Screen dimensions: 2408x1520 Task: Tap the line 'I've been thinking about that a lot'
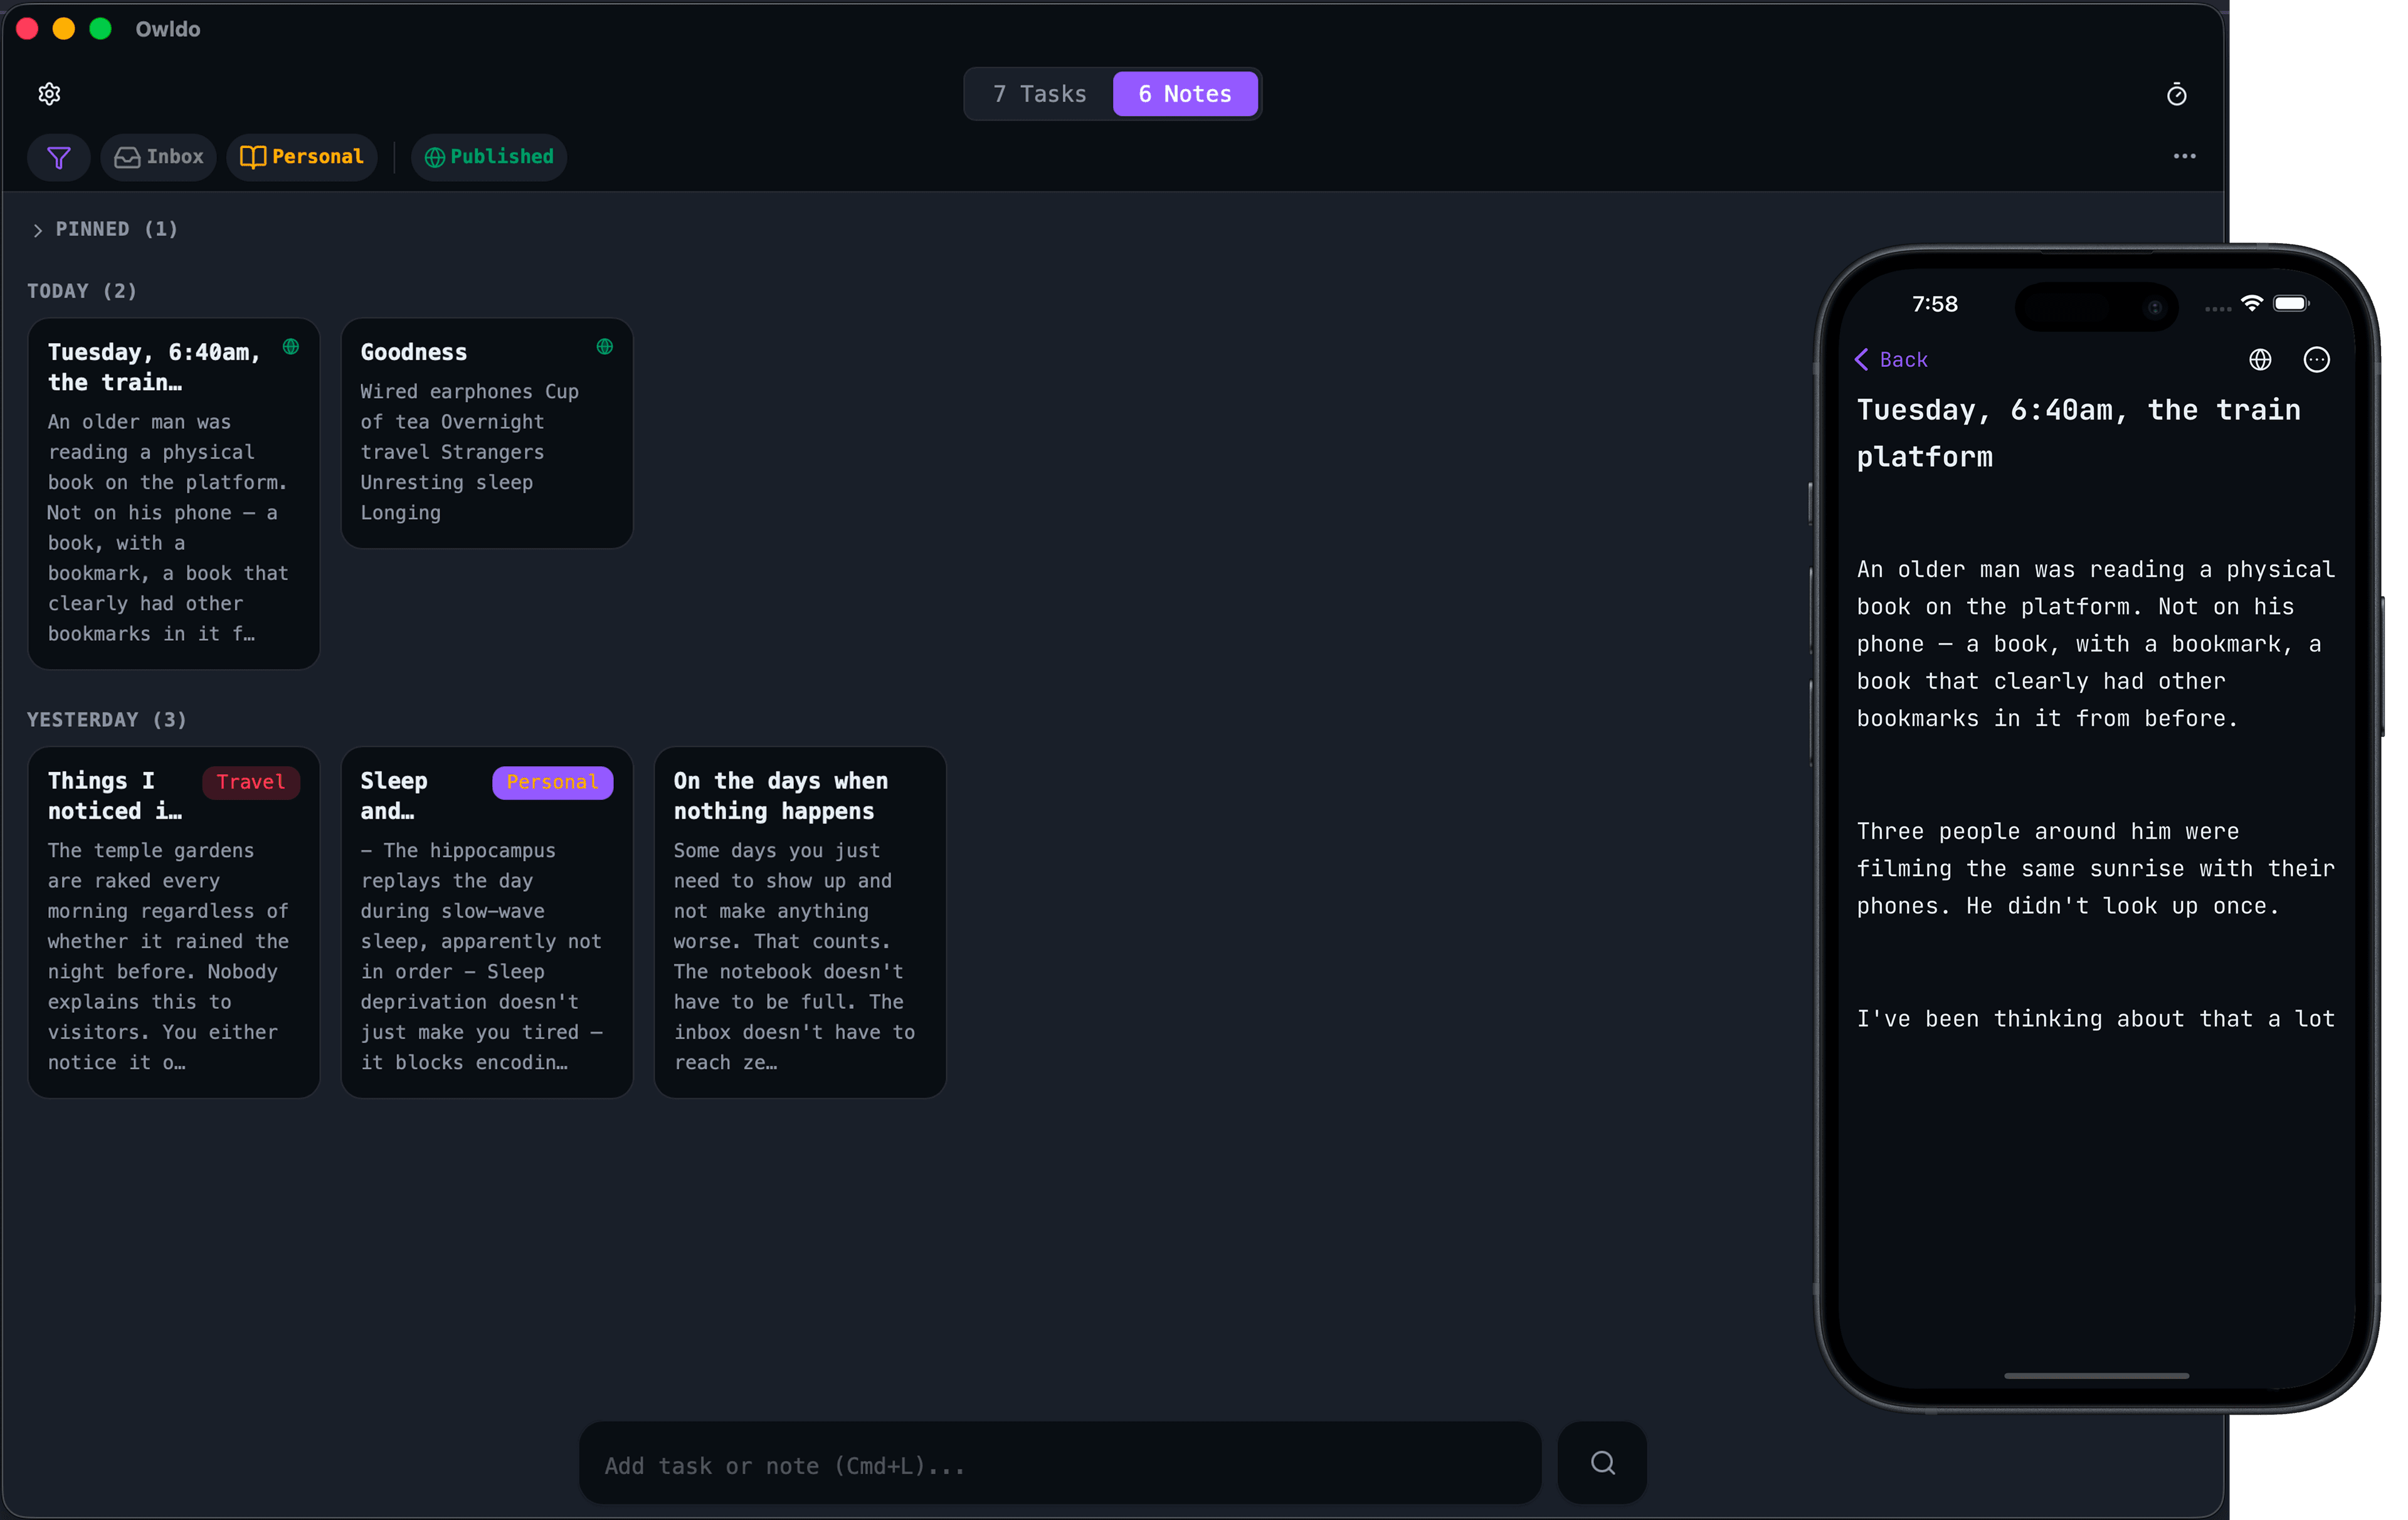[x=2095, y=1018]
